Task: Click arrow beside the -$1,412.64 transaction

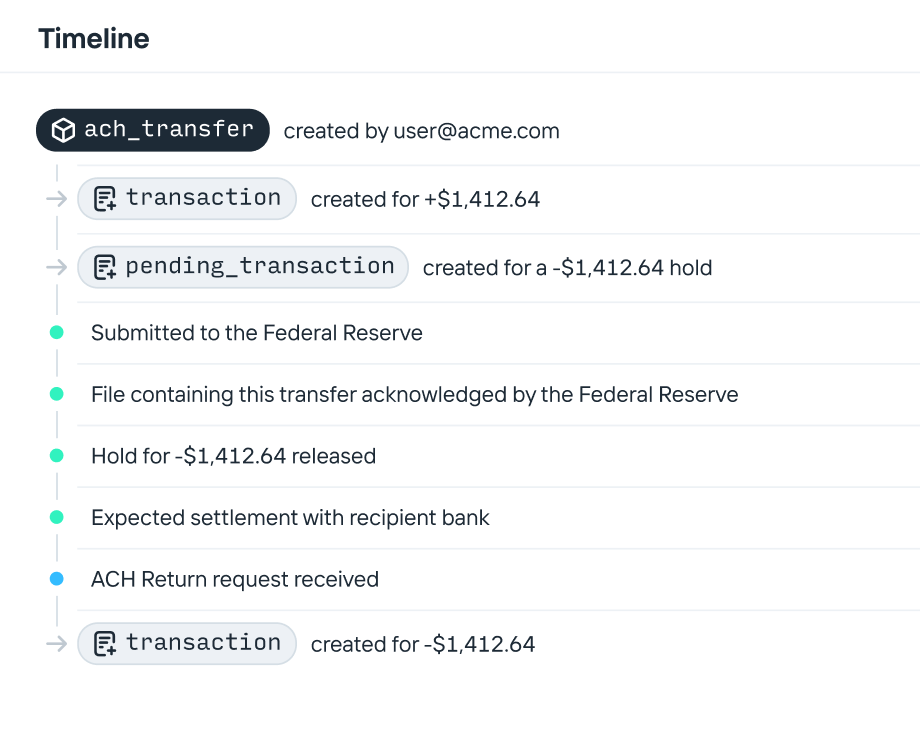Action: (x=56, y=643)
